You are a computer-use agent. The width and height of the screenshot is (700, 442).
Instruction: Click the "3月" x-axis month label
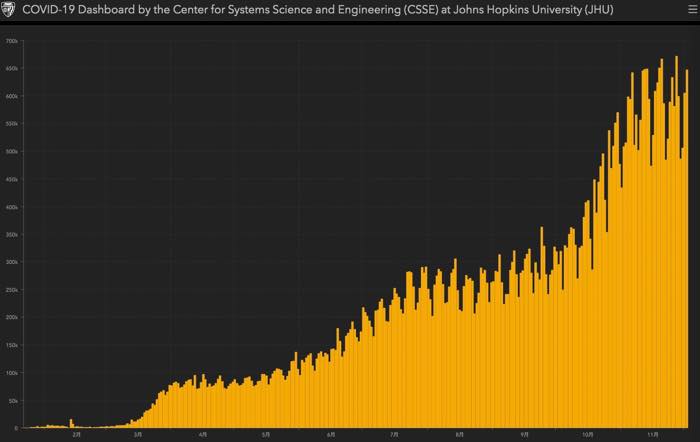[x=138, y=434]
